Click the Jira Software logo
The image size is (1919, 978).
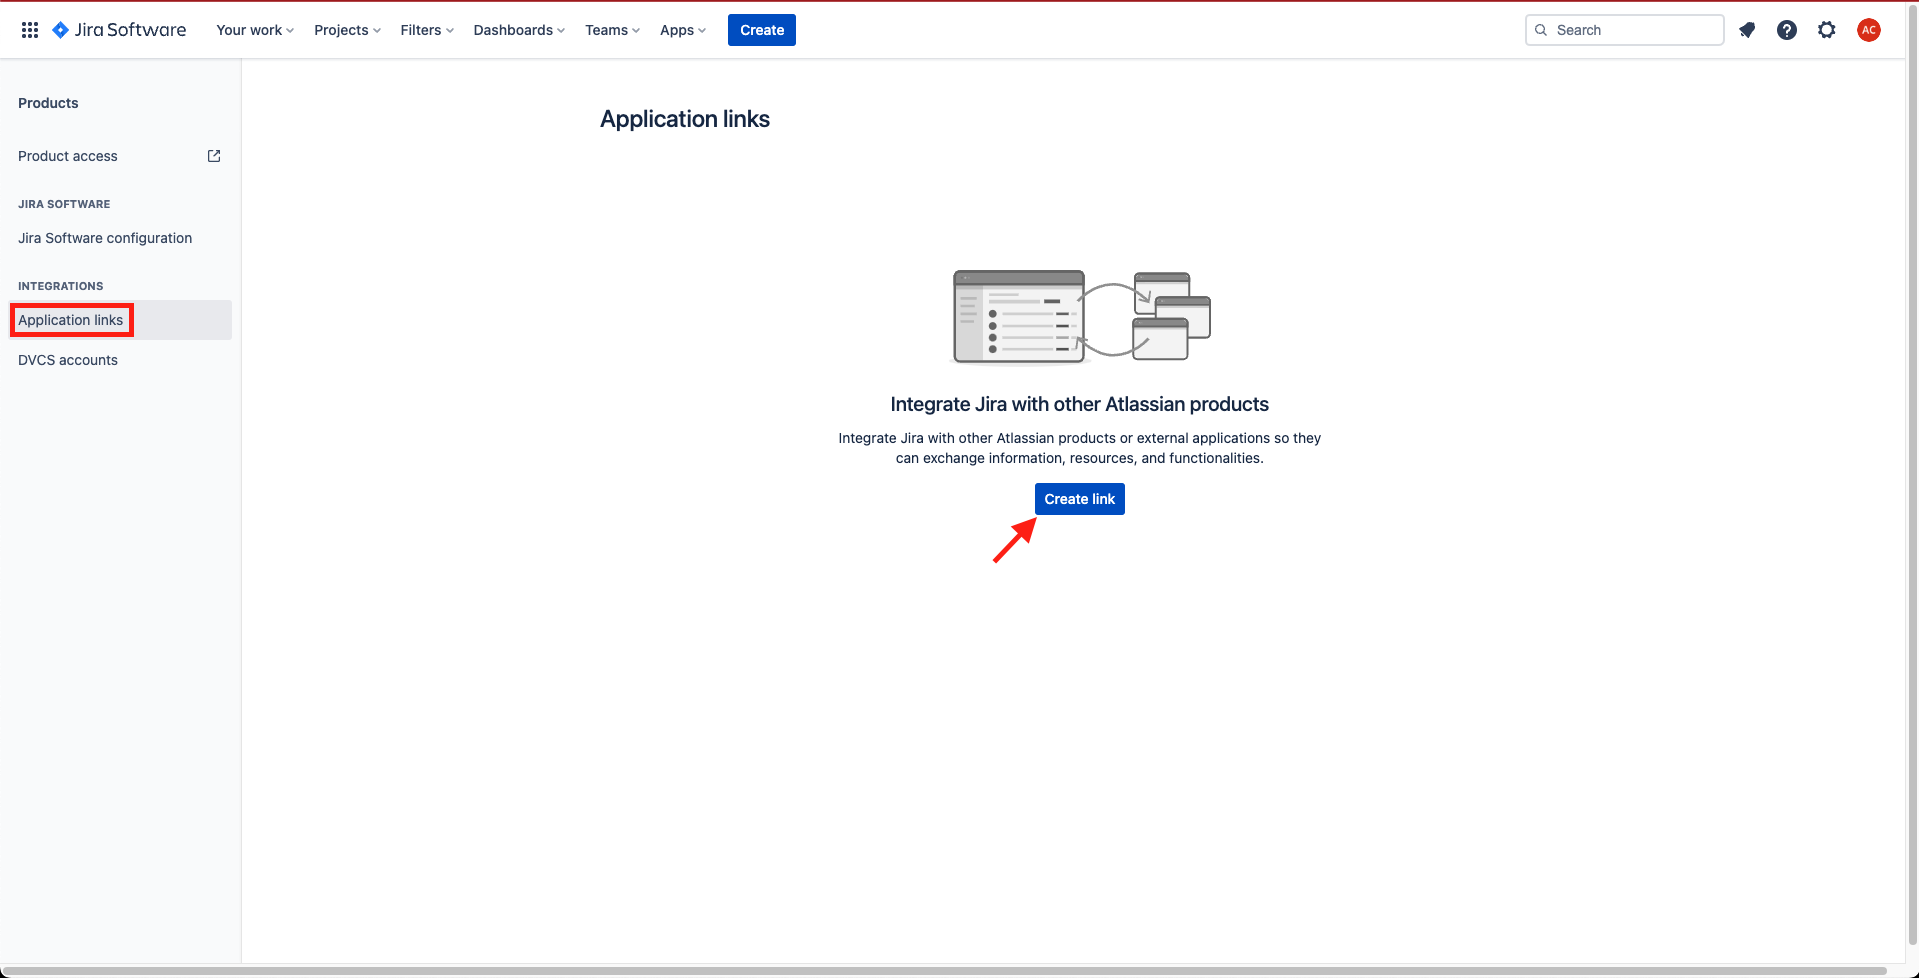[x=119, y=30]
